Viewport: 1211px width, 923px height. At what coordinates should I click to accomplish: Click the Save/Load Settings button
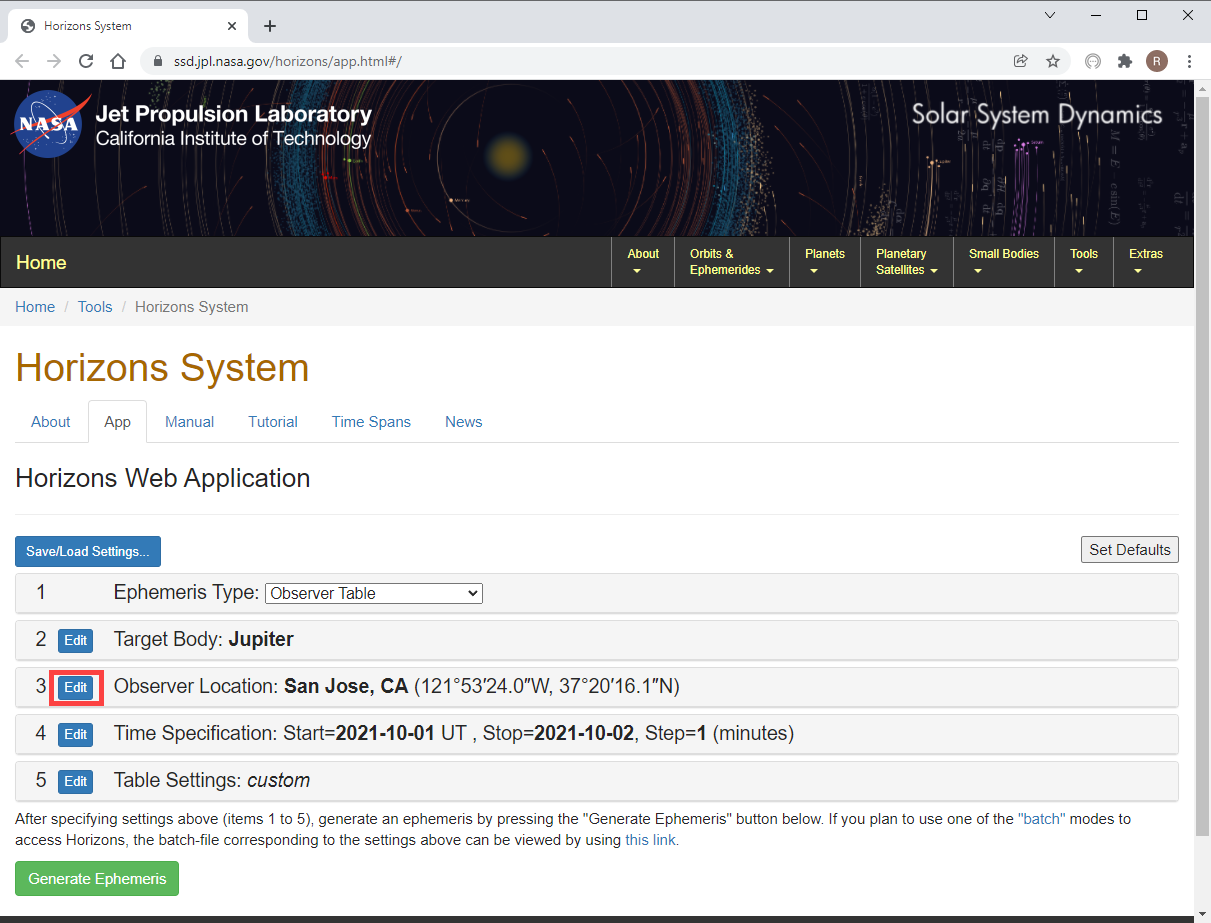[x=88, y=552]
